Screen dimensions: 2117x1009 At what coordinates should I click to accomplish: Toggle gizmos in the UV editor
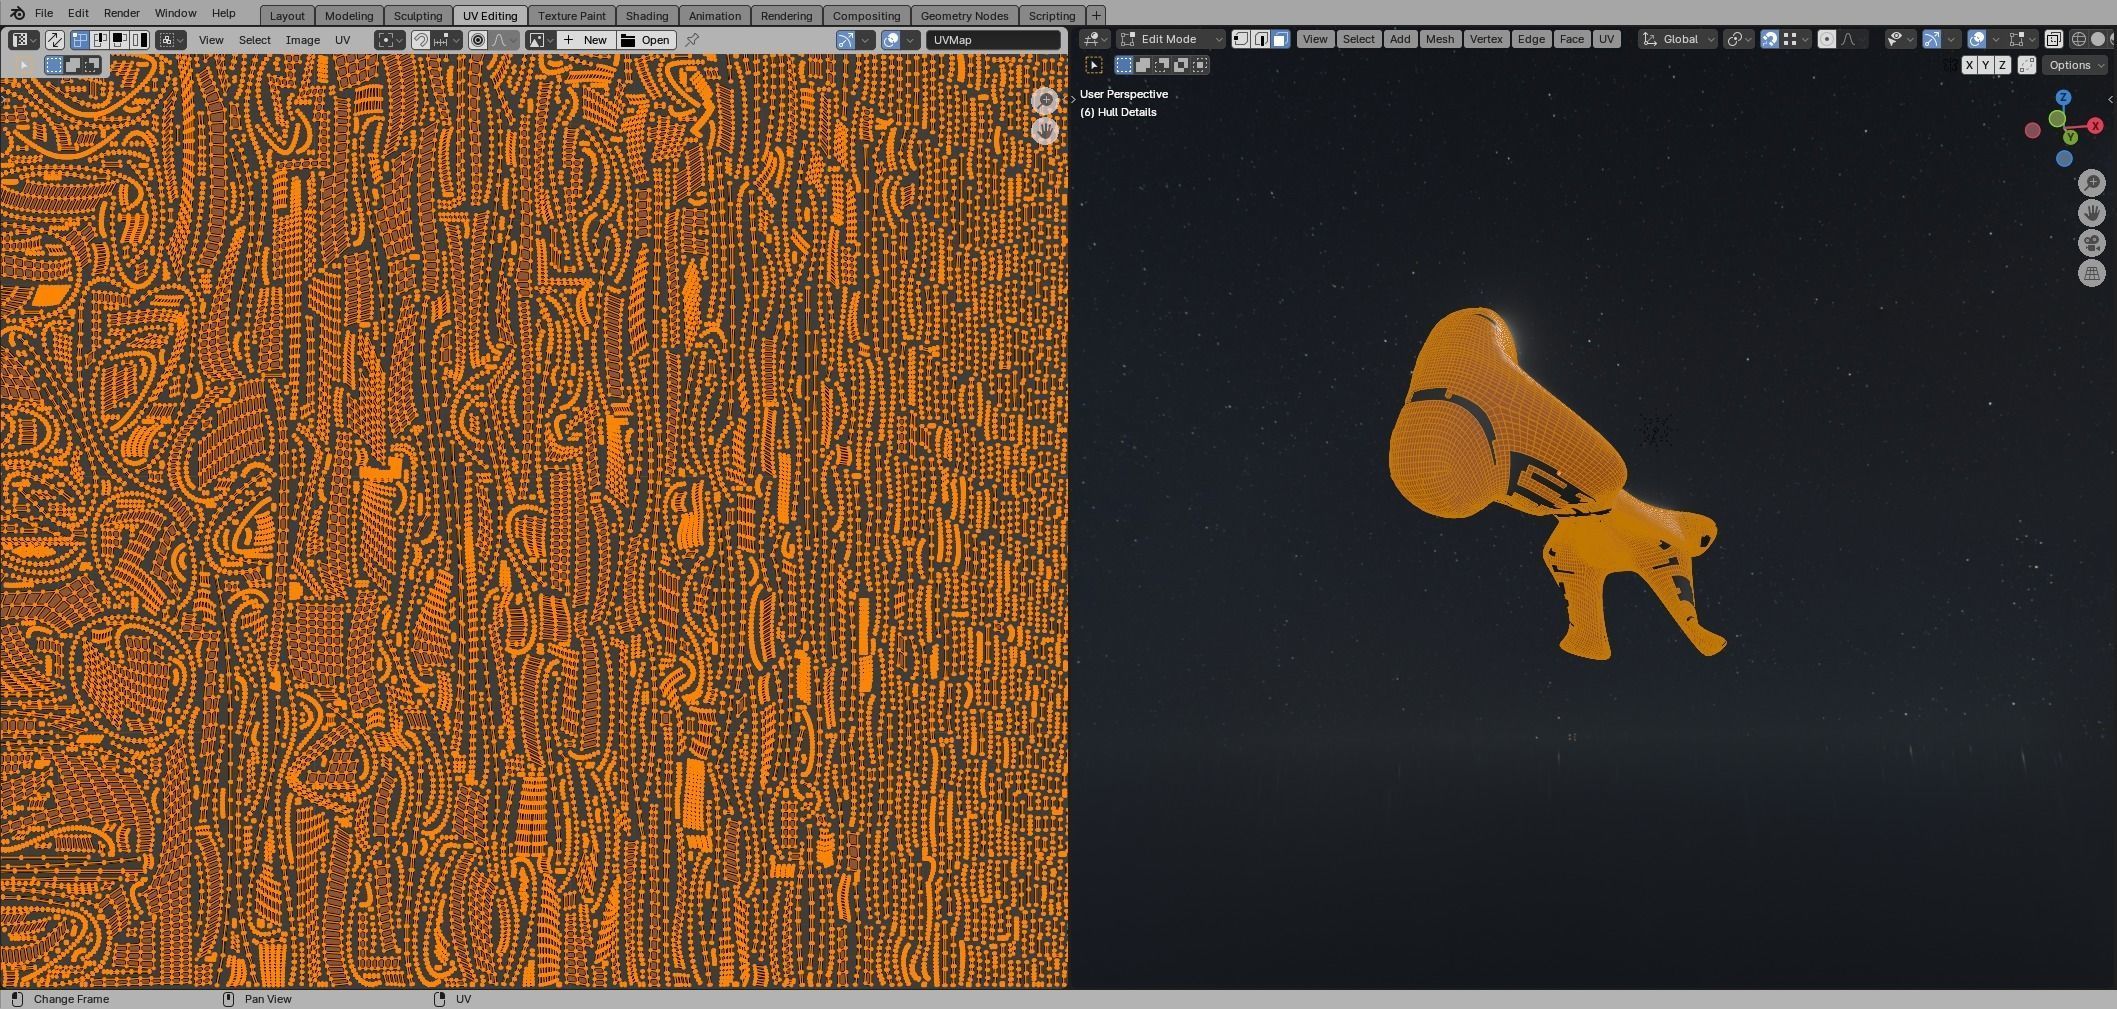tap(846, 40)
